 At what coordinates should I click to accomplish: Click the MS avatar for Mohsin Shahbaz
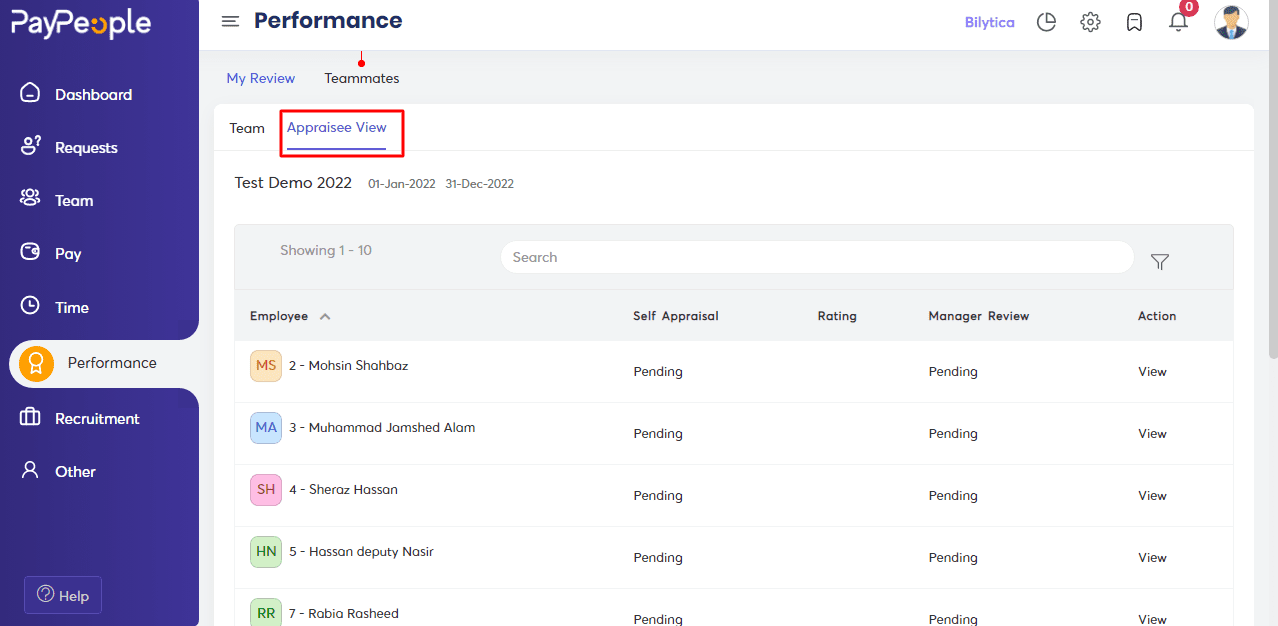(266, 366)
